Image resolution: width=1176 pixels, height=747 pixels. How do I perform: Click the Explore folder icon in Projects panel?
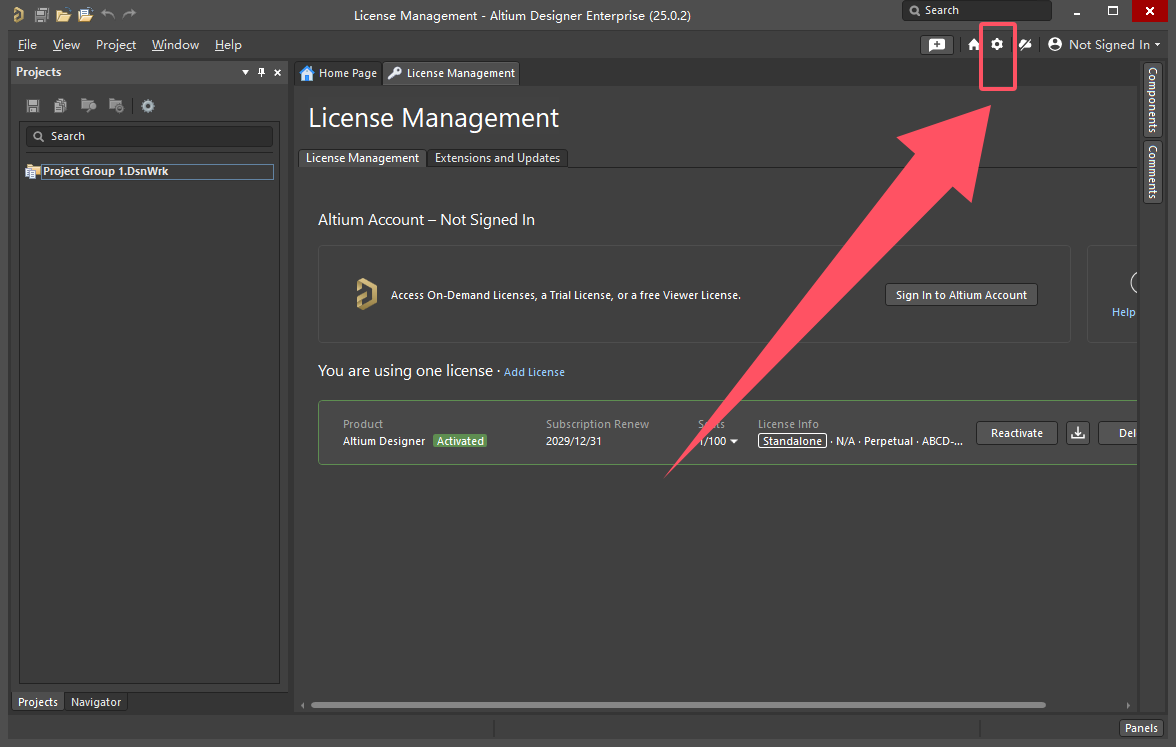88,105
